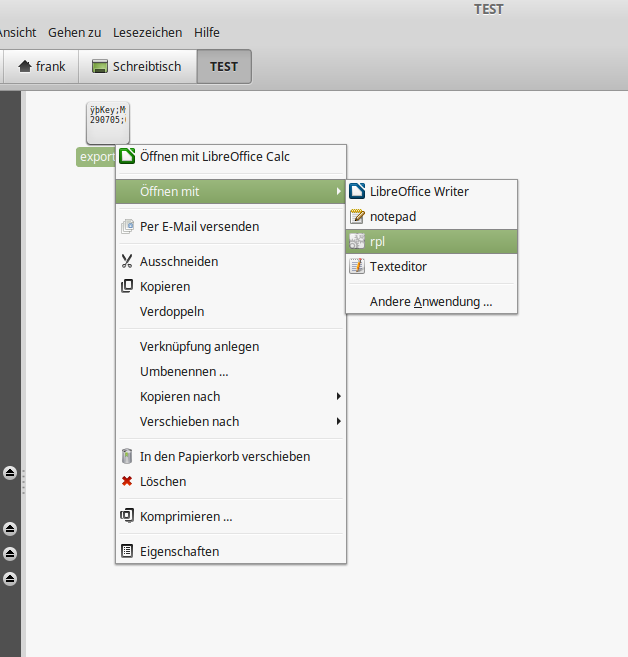Viewport: 628px width, 657px height.
Task: Create a link via Verknüpfung anlegen
Action: (231, 347)
